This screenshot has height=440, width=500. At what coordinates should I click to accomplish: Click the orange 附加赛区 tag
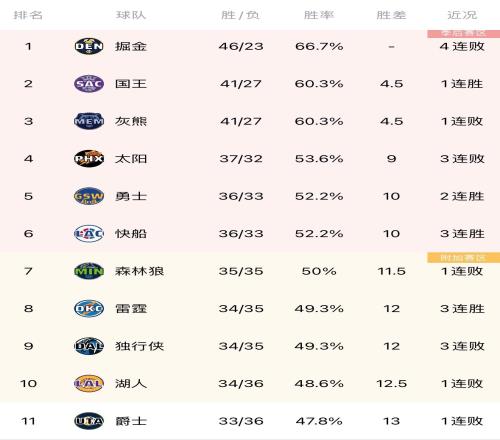[463, 258]
